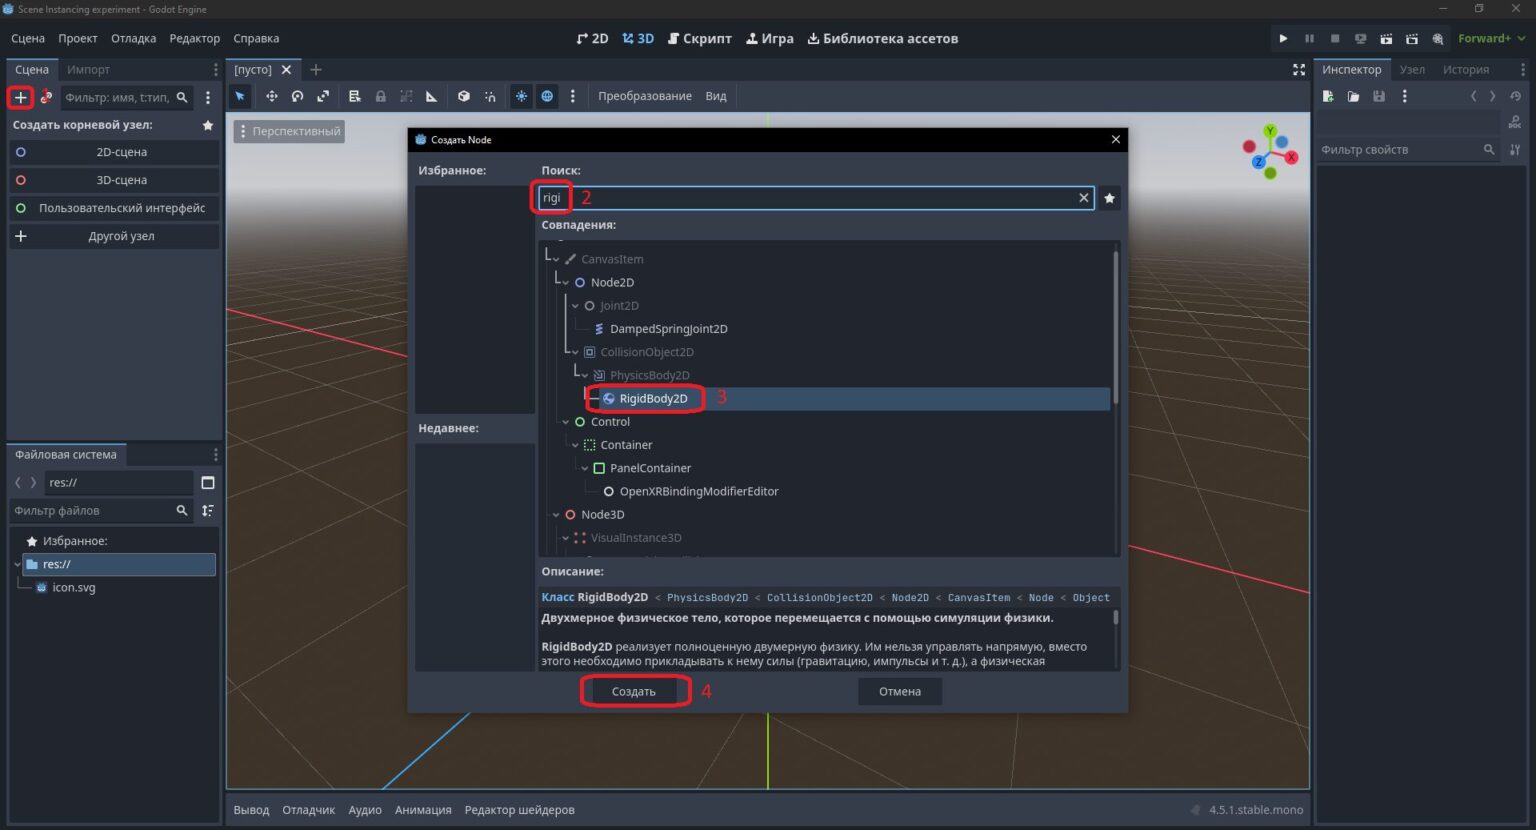1536x830 pixels.
Task: Click the group selected nodes icon
Action: 406,96
